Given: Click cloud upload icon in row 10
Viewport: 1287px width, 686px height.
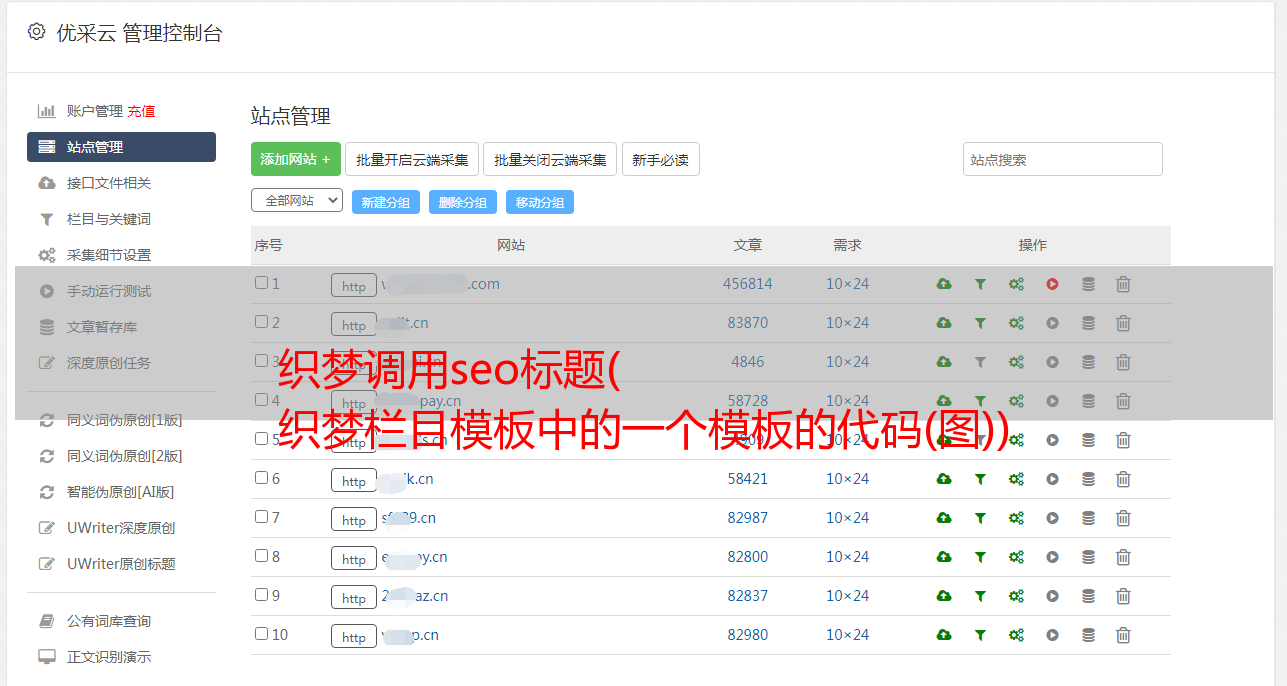Looking at the screenshot, I should coord(944,635).
